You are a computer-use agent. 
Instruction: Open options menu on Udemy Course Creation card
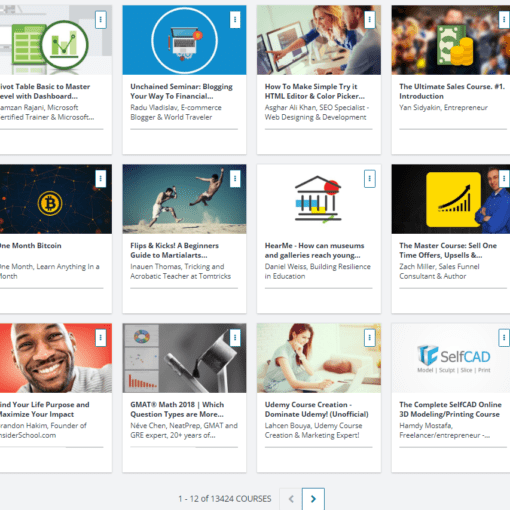tap(369, 338)
